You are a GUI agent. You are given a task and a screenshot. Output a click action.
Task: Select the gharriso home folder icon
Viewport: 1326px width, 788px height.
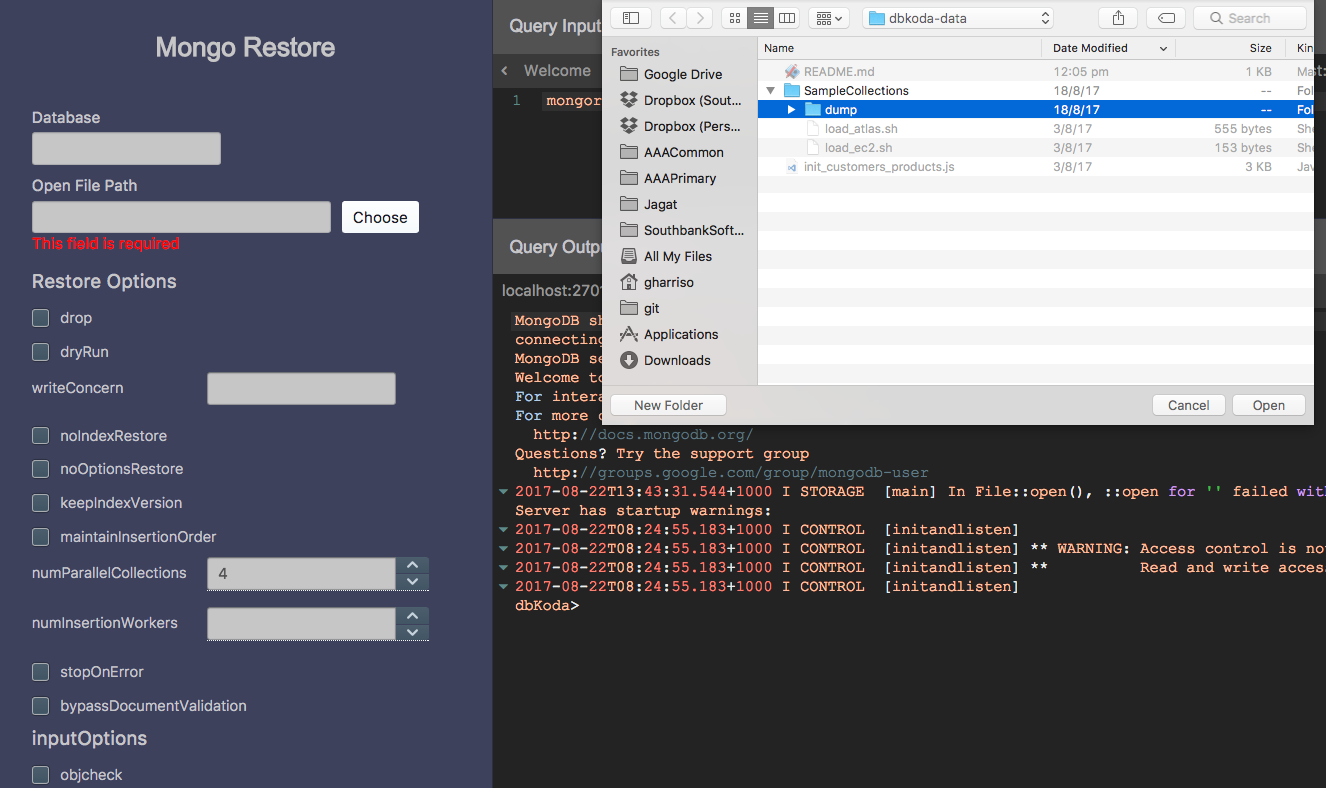coord(628,282)
